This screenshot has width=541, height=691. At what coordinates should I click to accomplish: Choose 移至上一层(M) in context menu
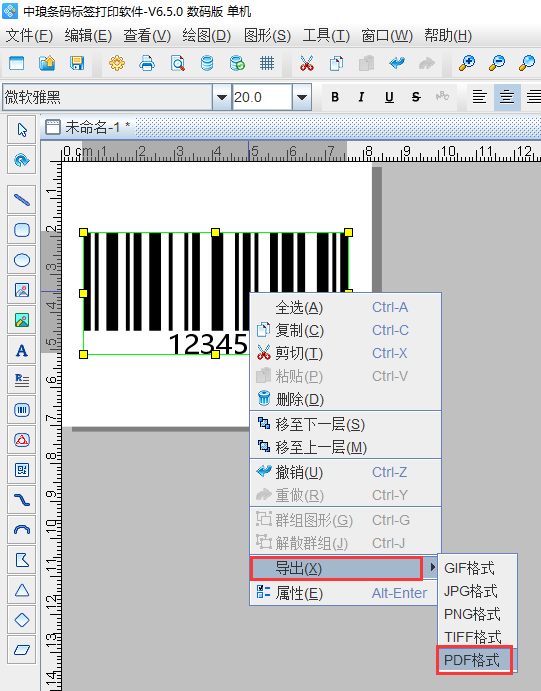345,447
